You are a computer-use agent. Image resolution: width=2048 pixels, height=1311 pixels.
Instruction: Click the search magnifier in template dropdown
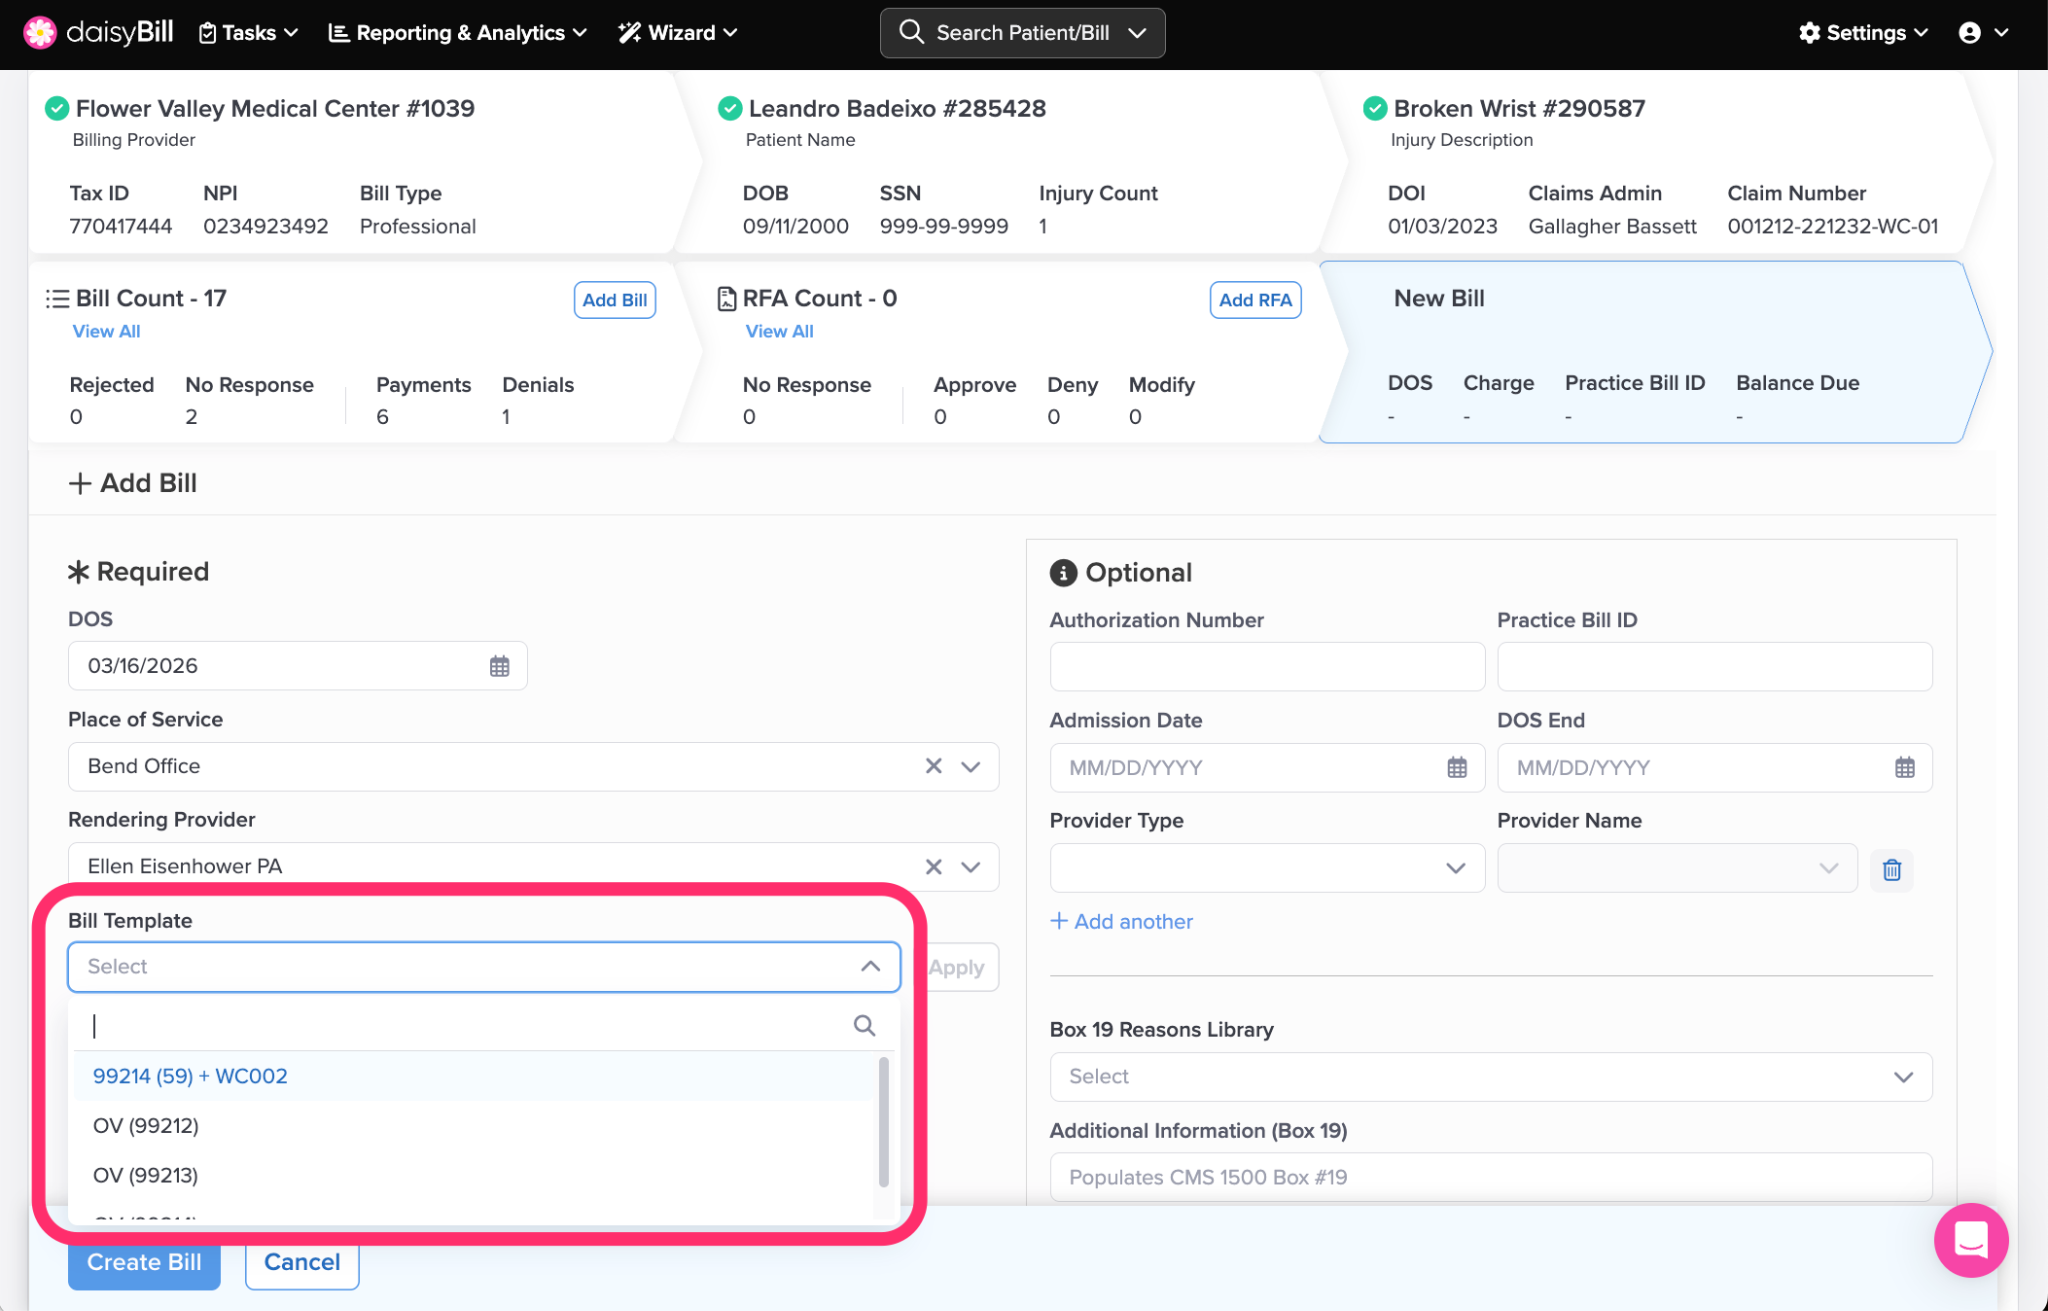[x=864, y=1025]
